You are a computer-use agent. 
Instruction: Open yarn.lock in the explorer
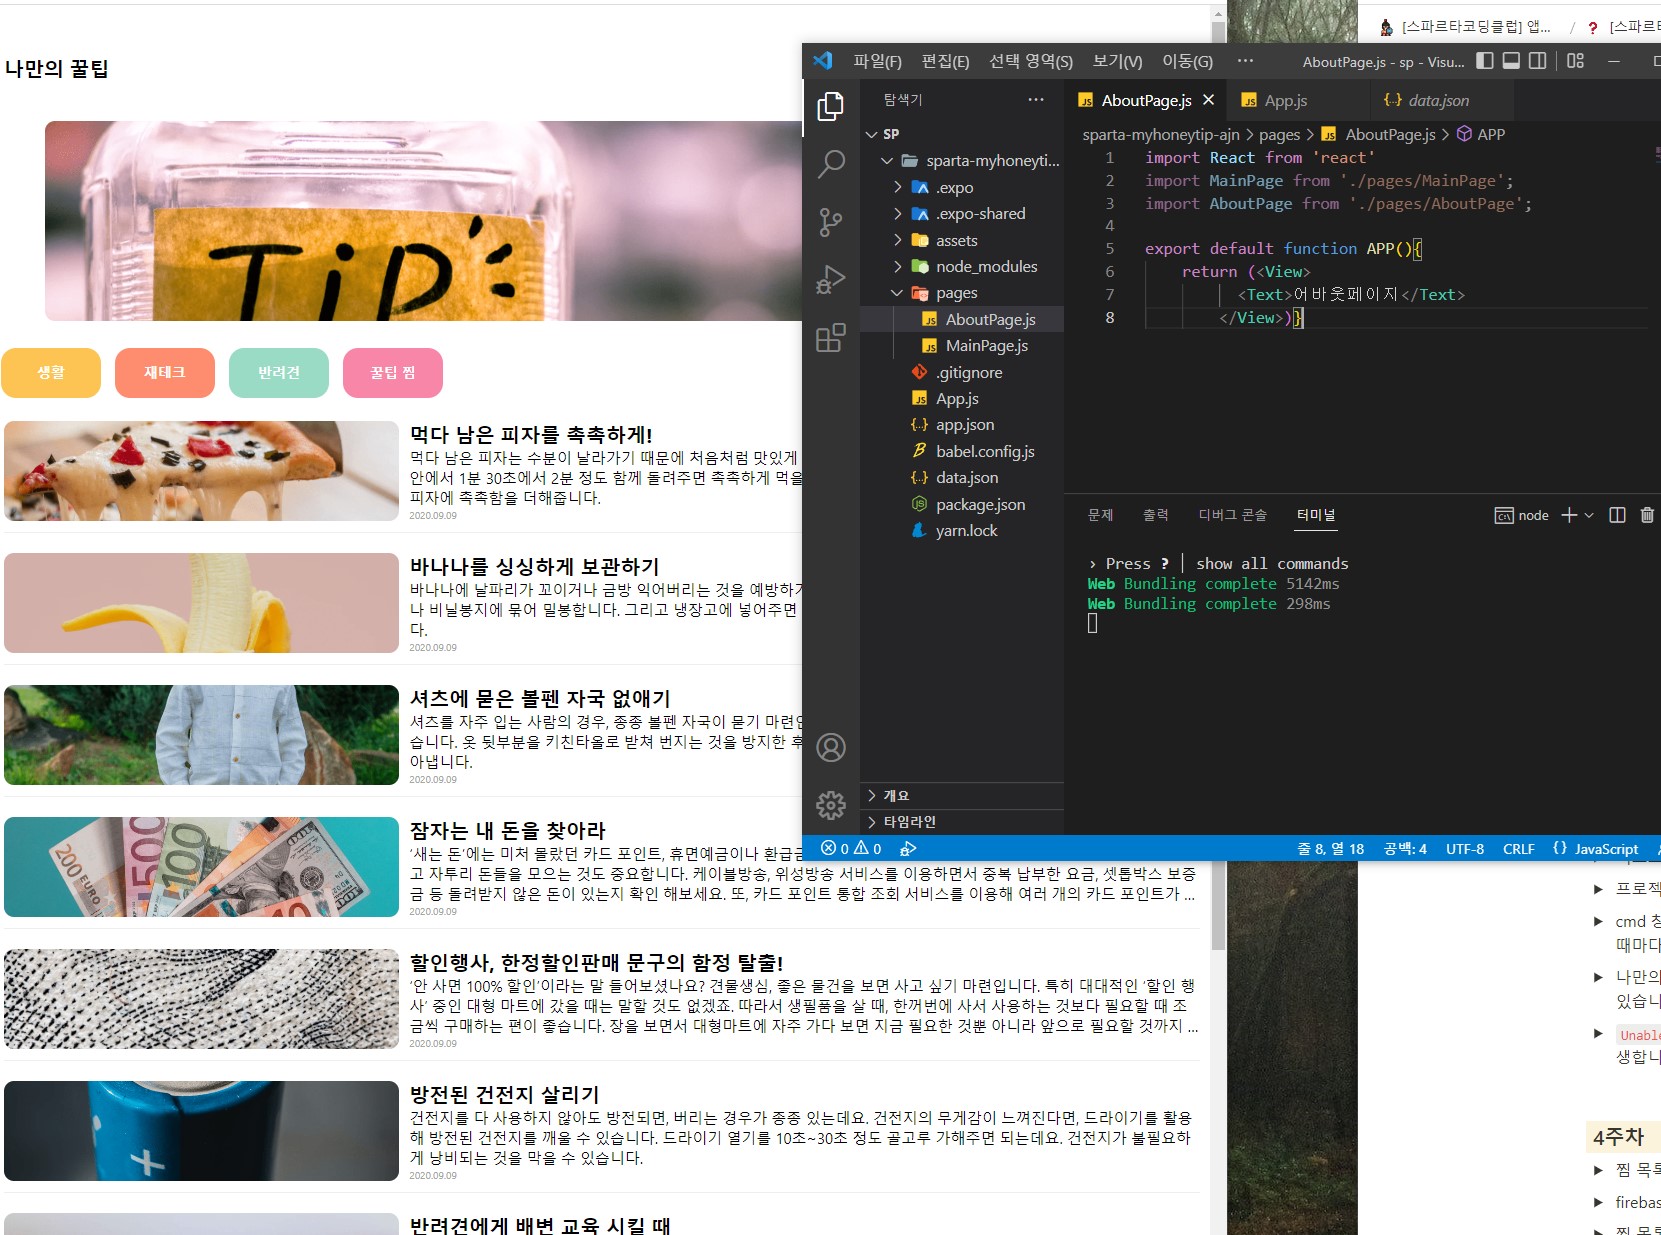tap(962, 531)
